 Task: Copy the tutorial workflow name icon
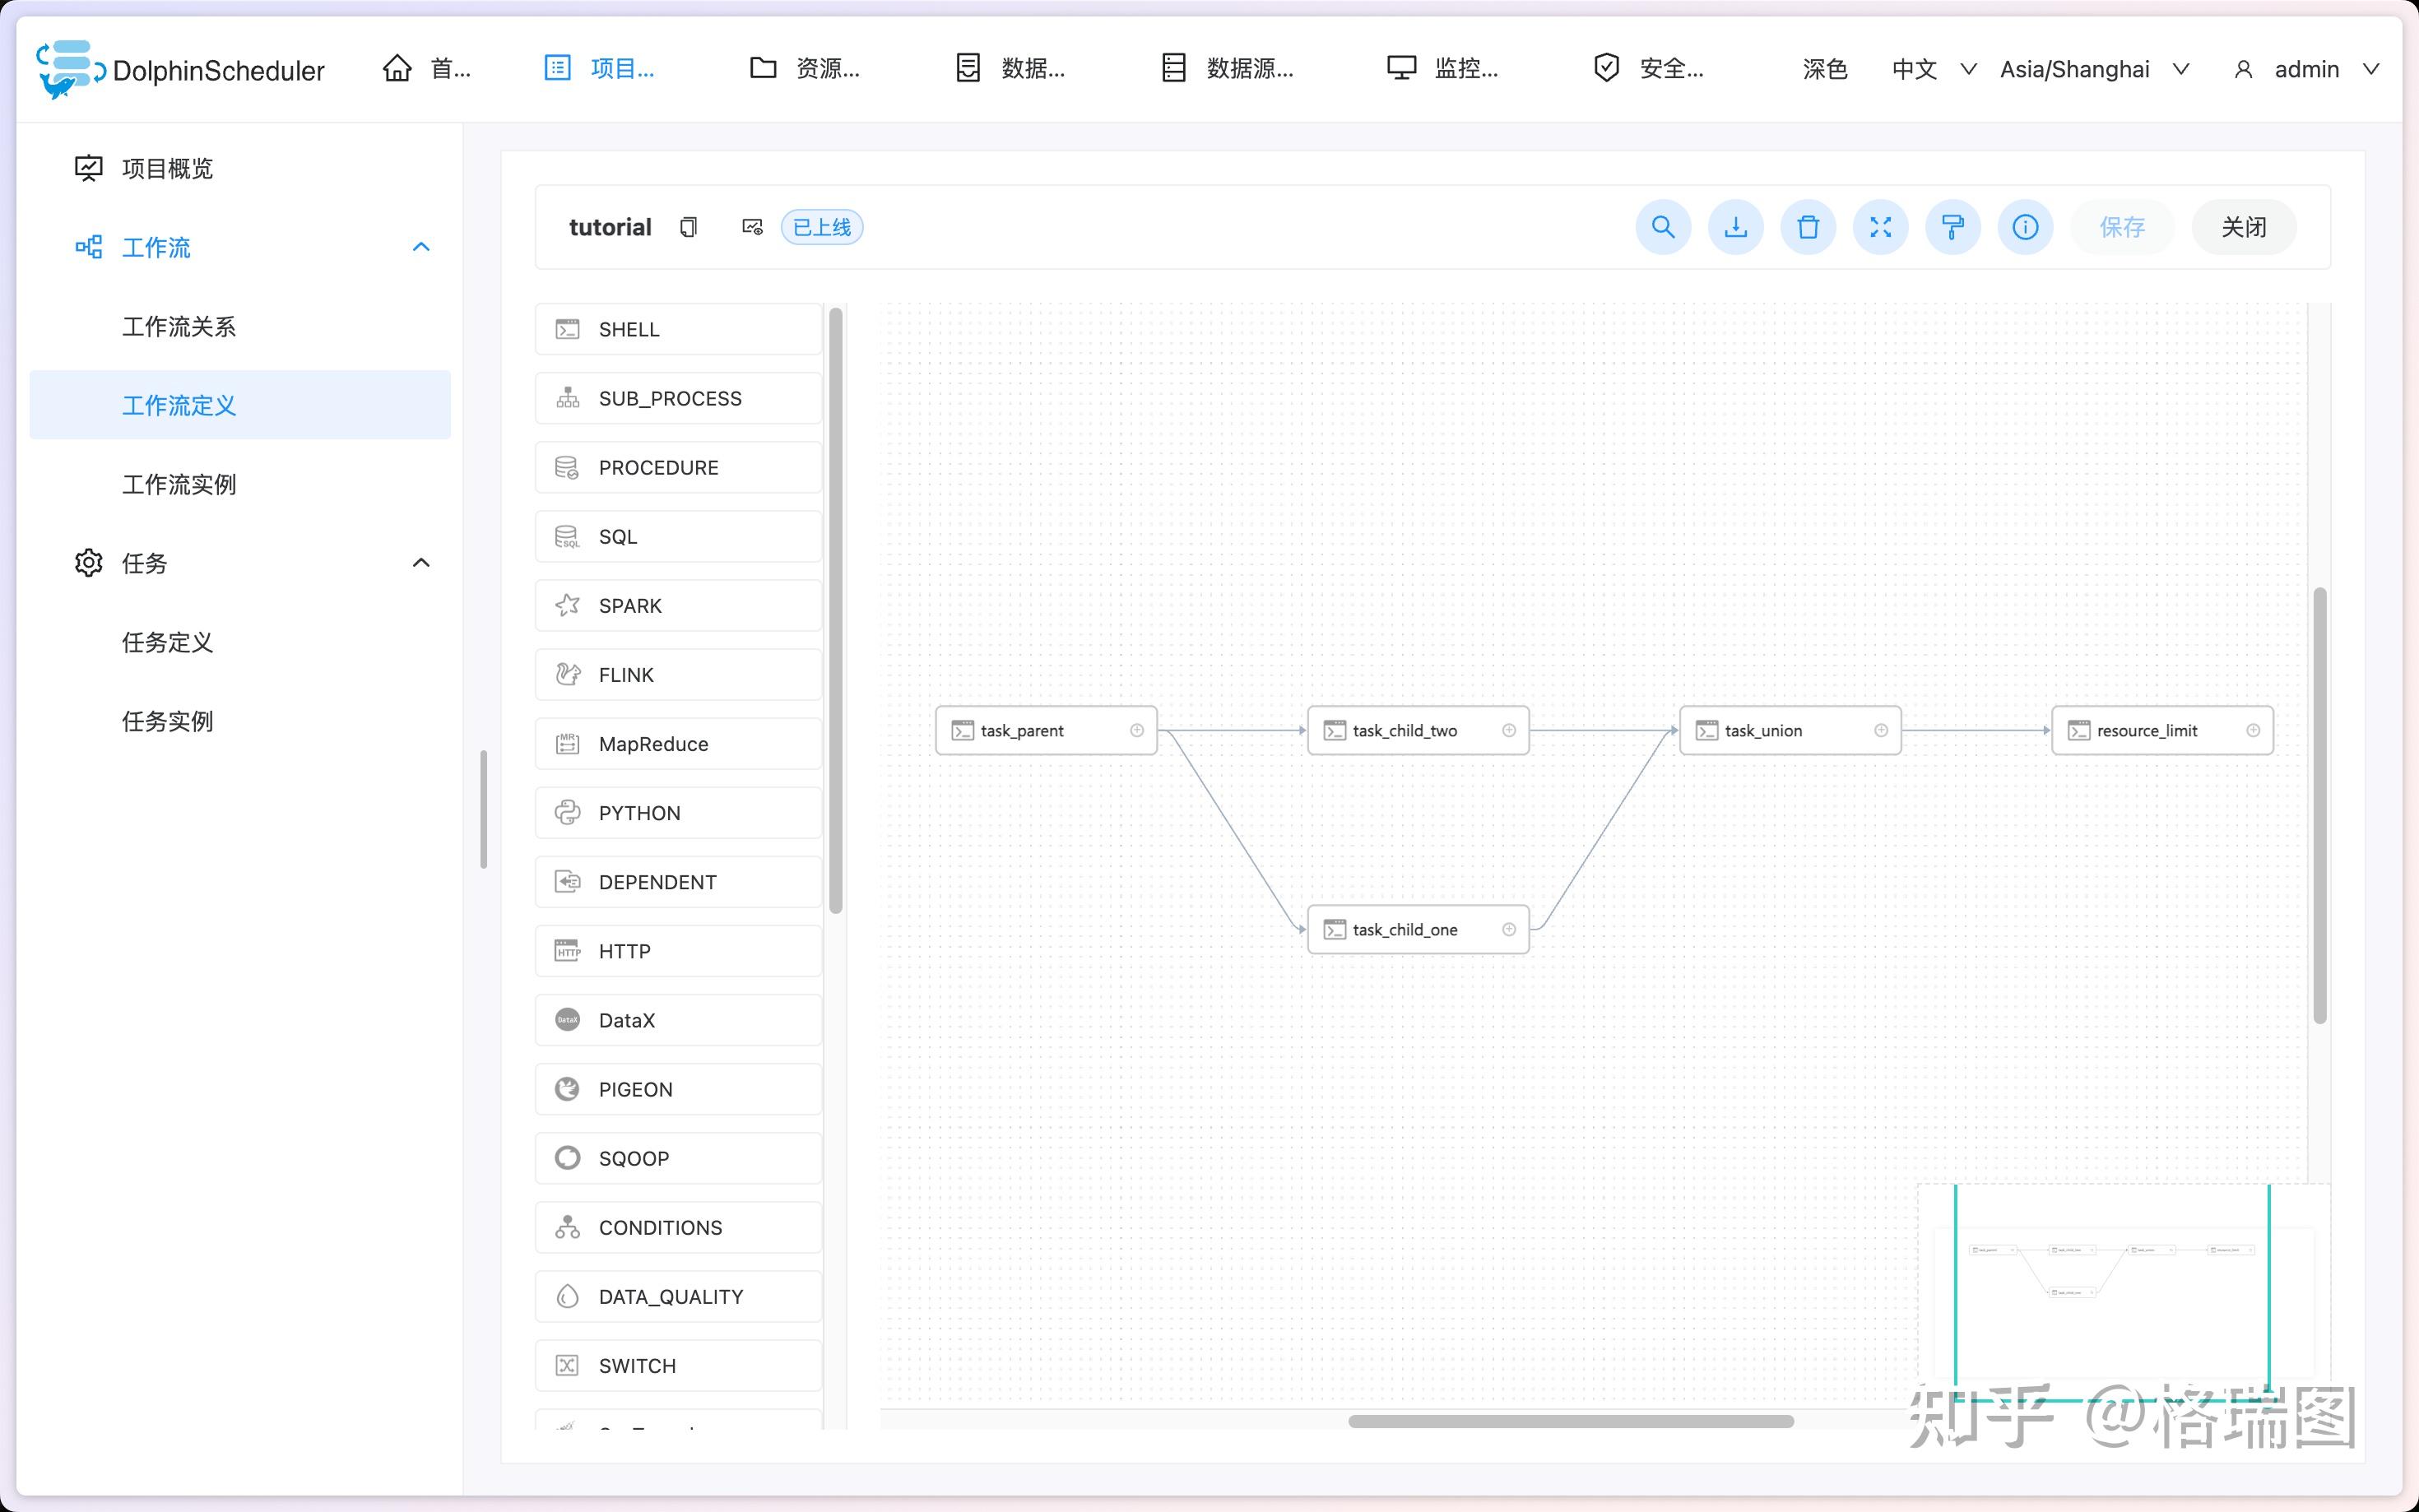pyautogui.click(x=688, y=228)
